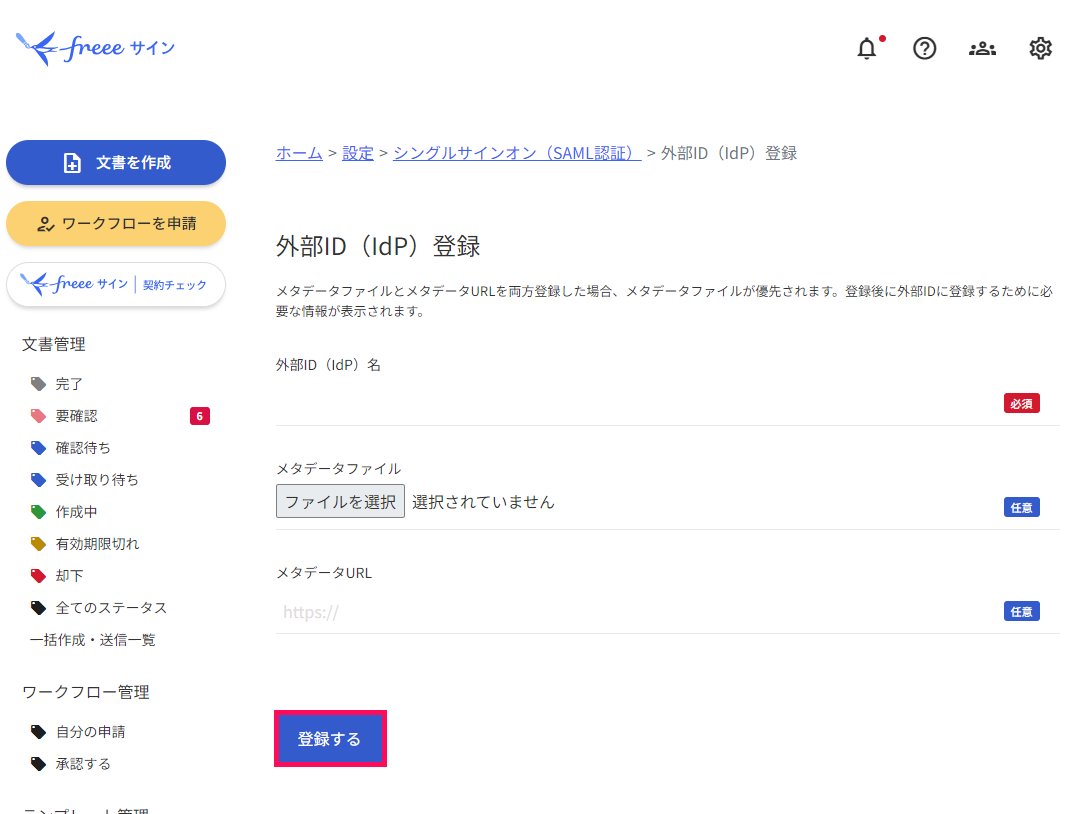Select the 確認待ち status filter
This screenshot has width=1092, height=814.
[83, 448]
